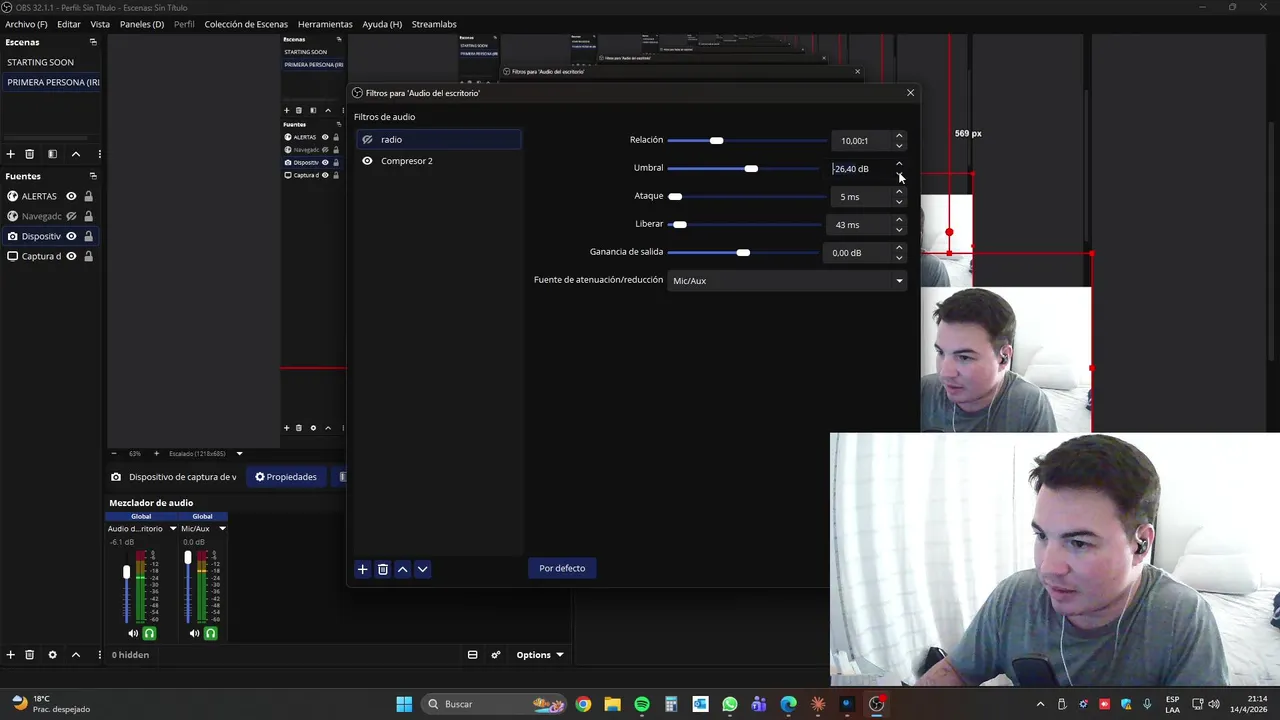Show hidden system tray icons
1280x720 pixels.
click(1040, 704)
